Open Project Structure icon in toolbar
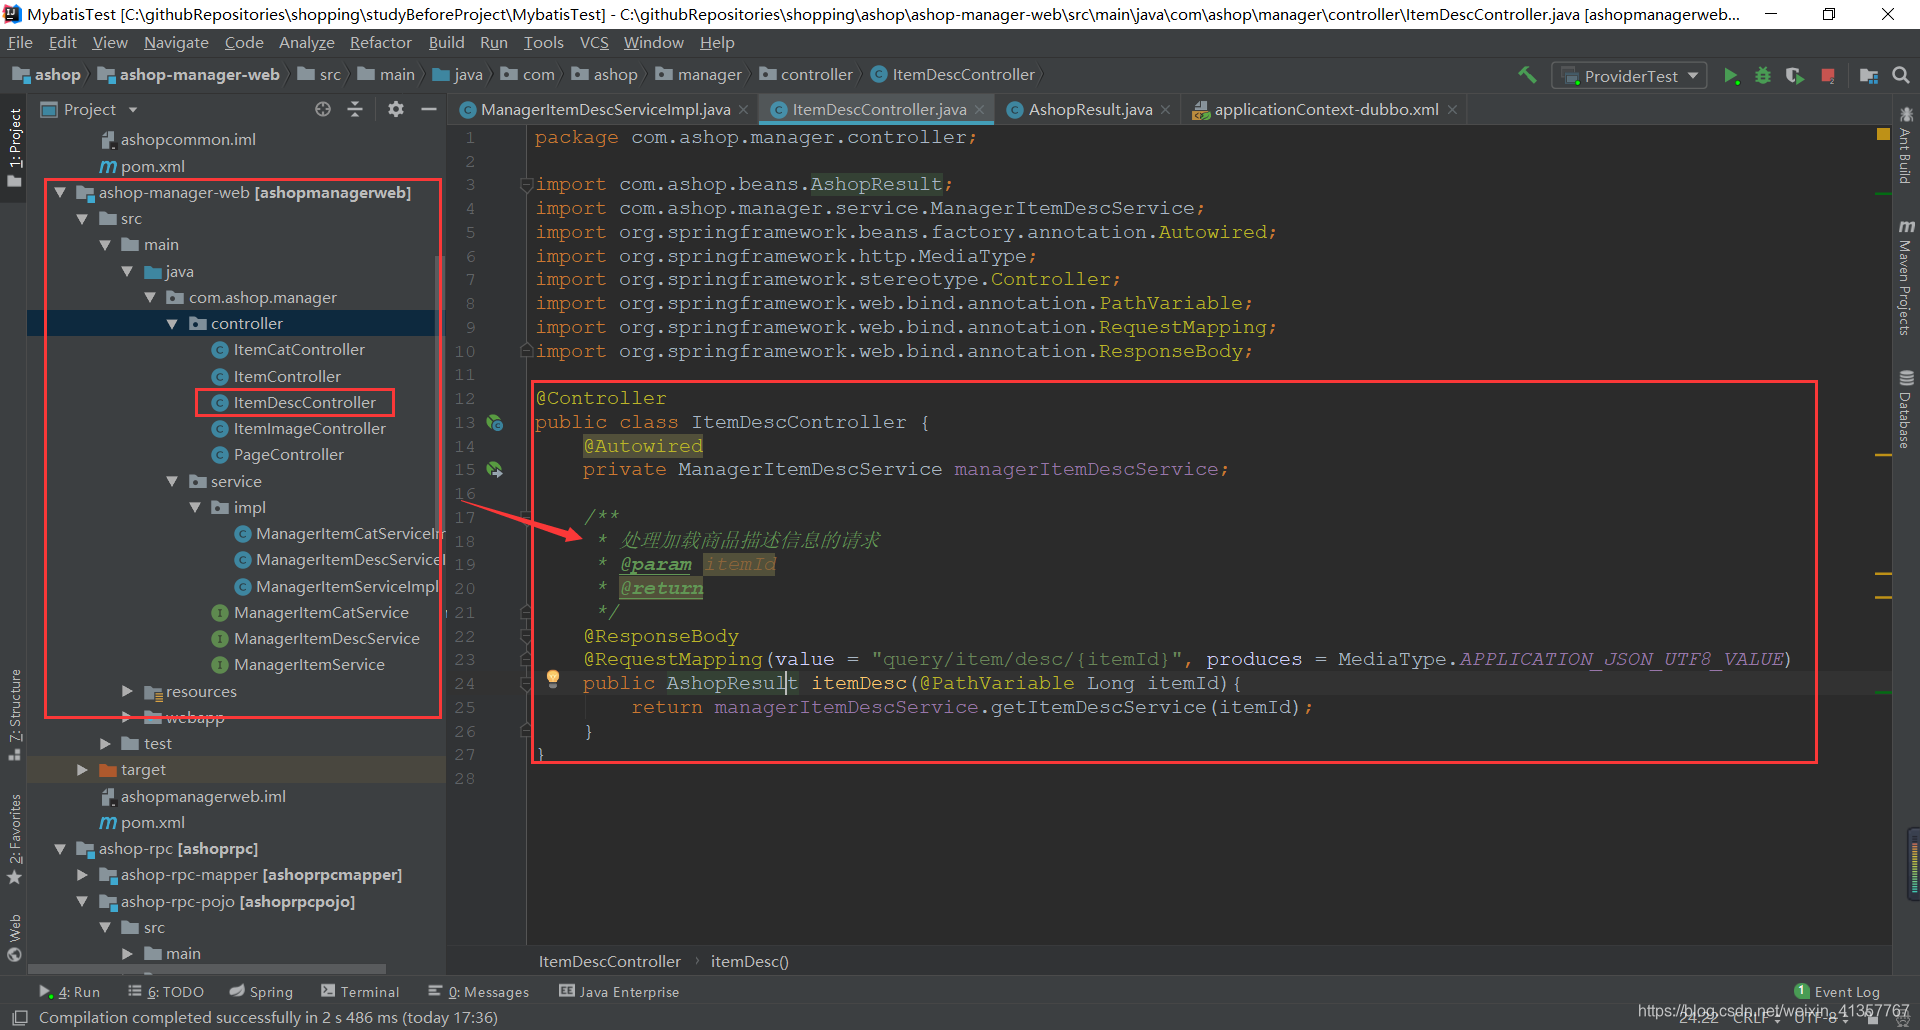The width and height of the screenshot is (1920, 1030). pyautogui.click(x=1869, y=76)
